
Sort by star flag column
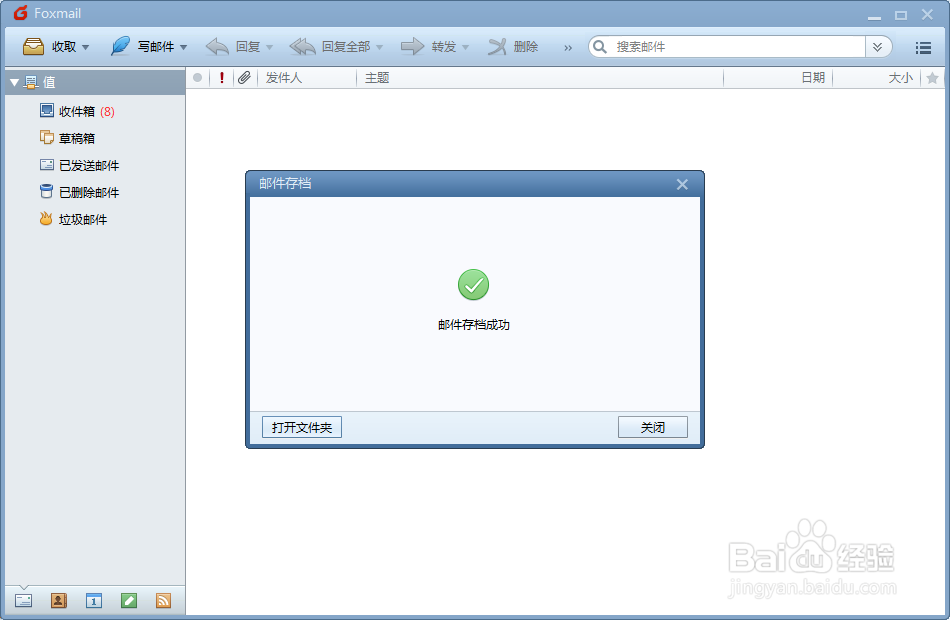click(x=932, y=78)
